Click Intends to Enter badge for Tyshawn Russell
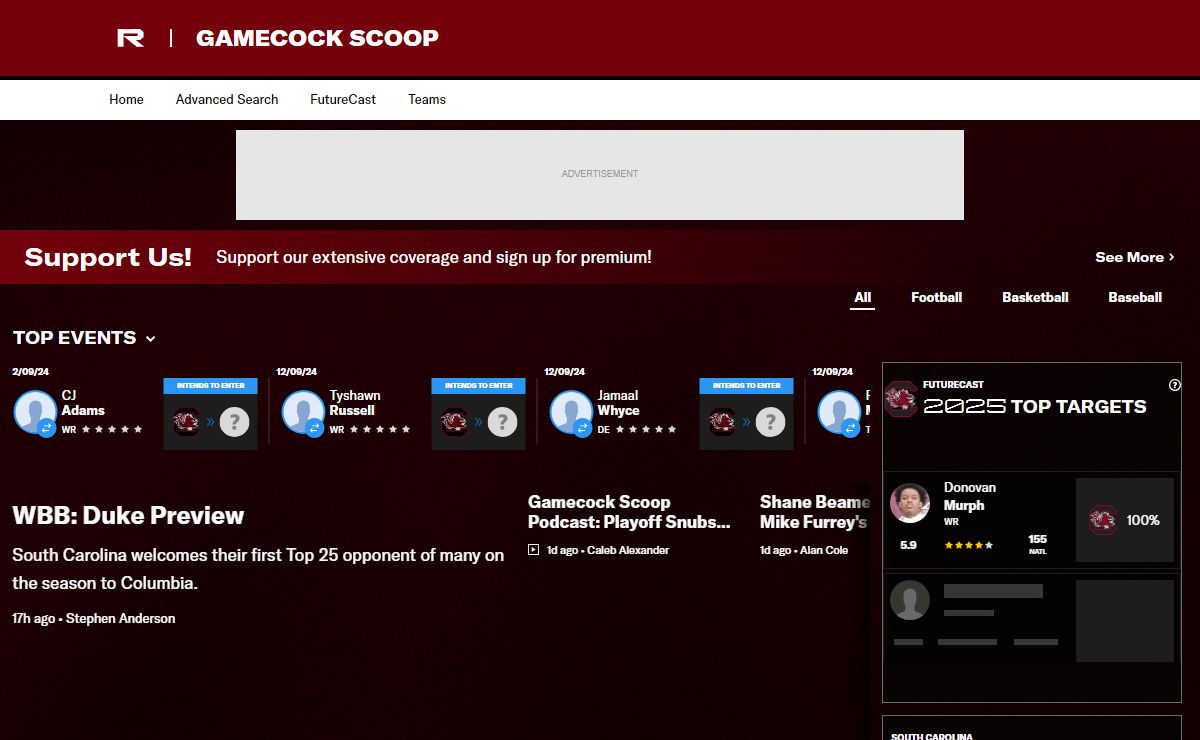 [x=479, y=385]
